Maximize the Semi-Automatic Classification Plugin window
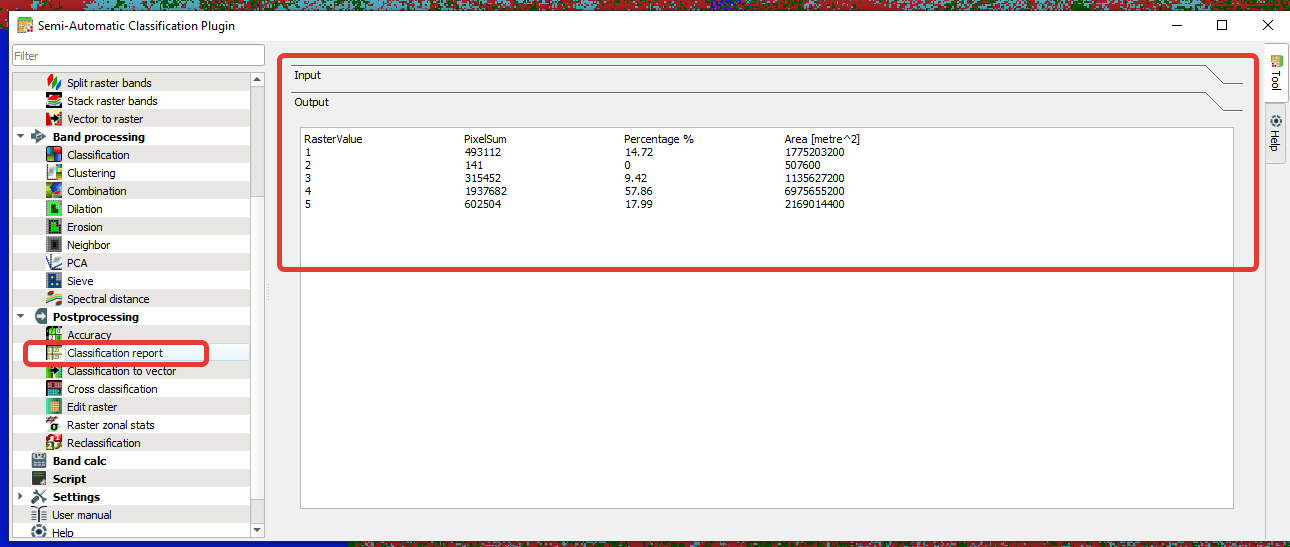Screen dimensions: 1290x547 (1222, 25)
